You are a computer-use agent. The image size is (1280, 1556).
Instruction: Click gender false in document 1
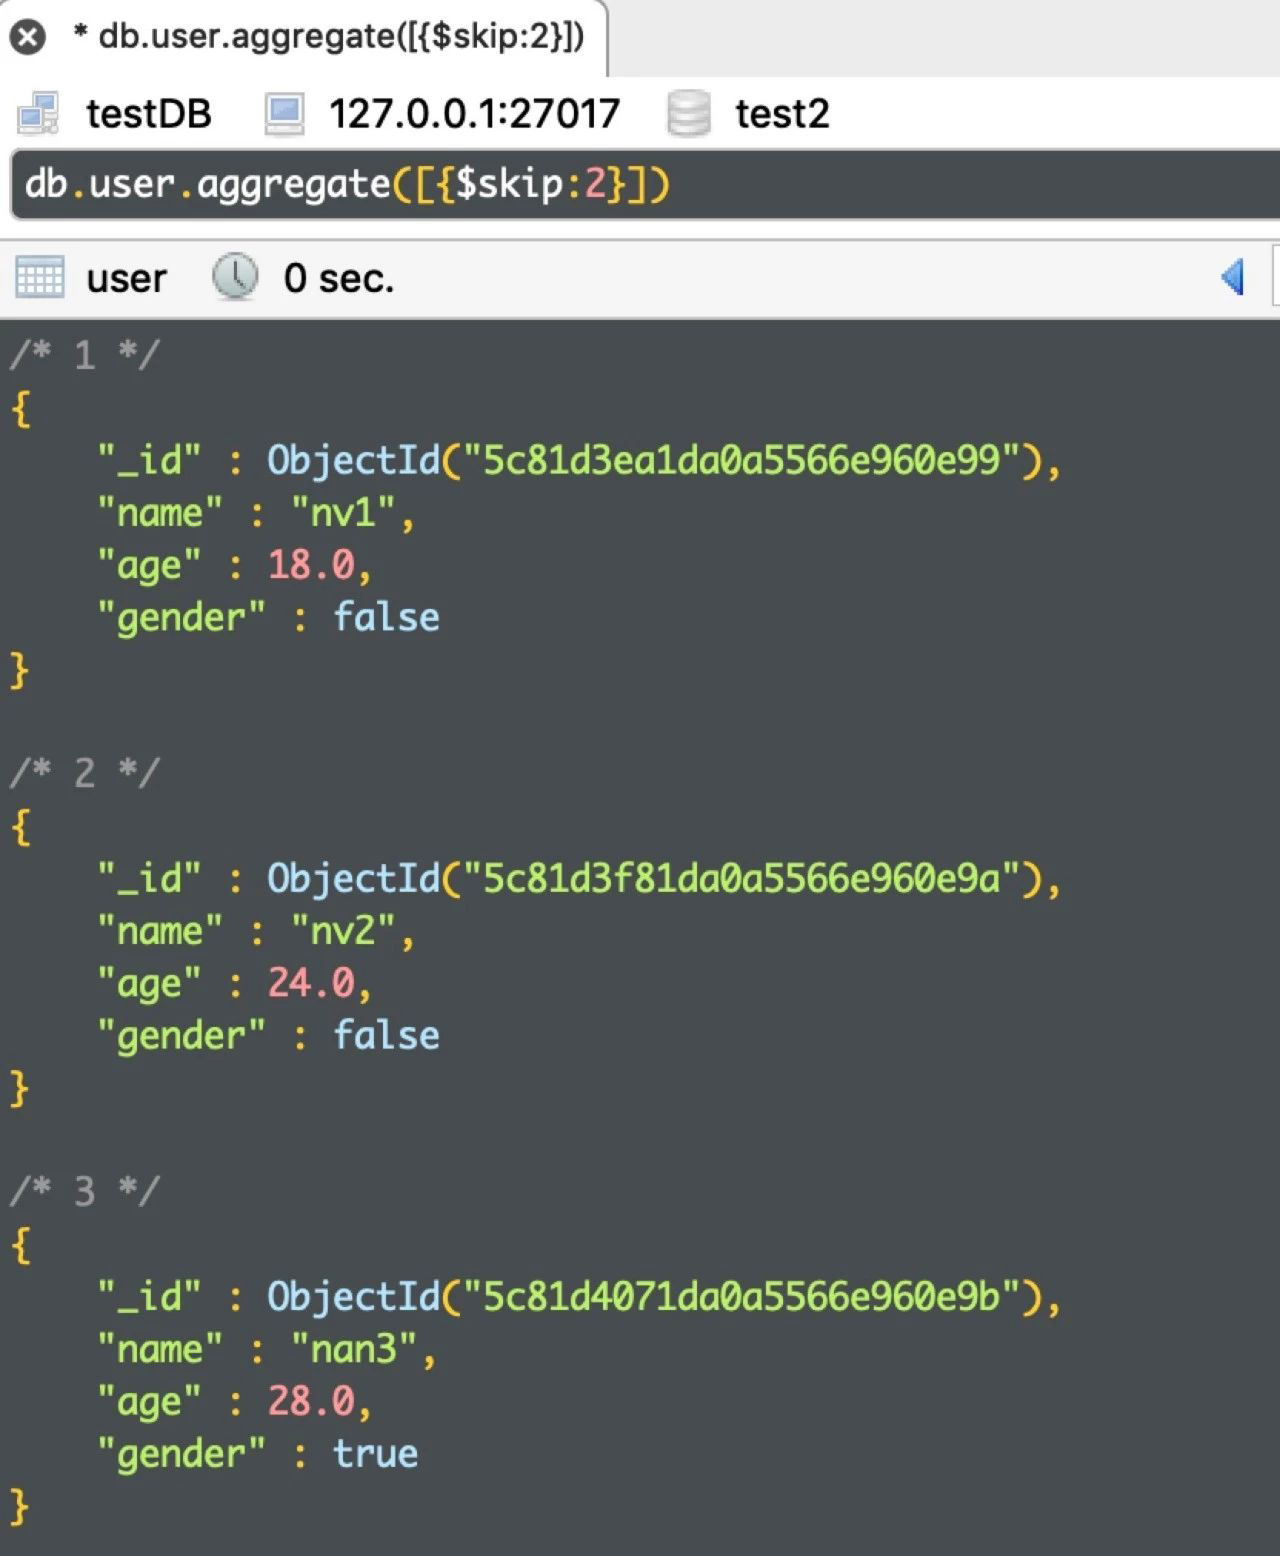pyautogui.click(x=386, y=617)
